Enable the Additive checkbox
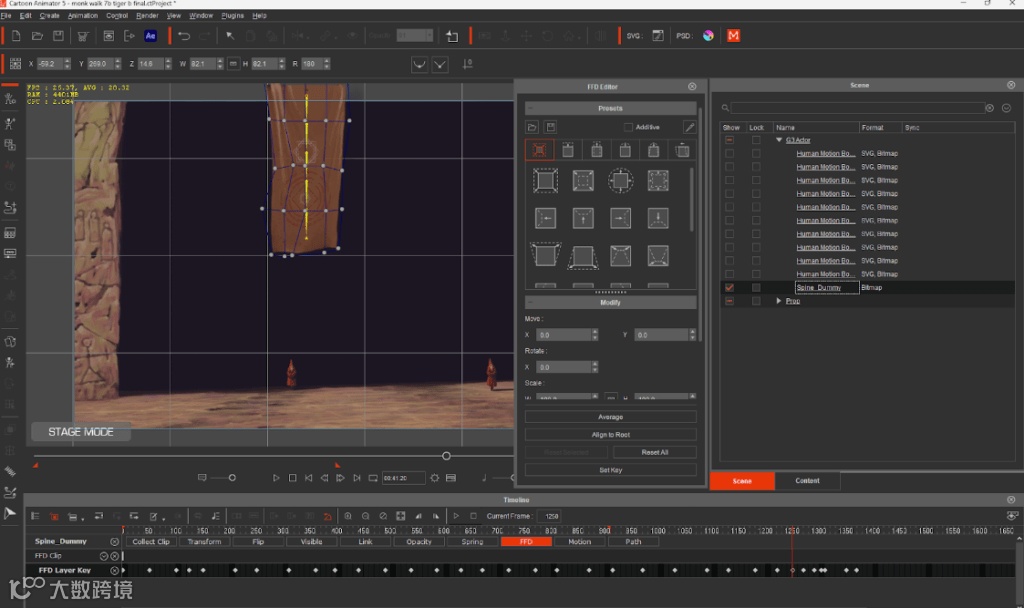 click(628, 127)
